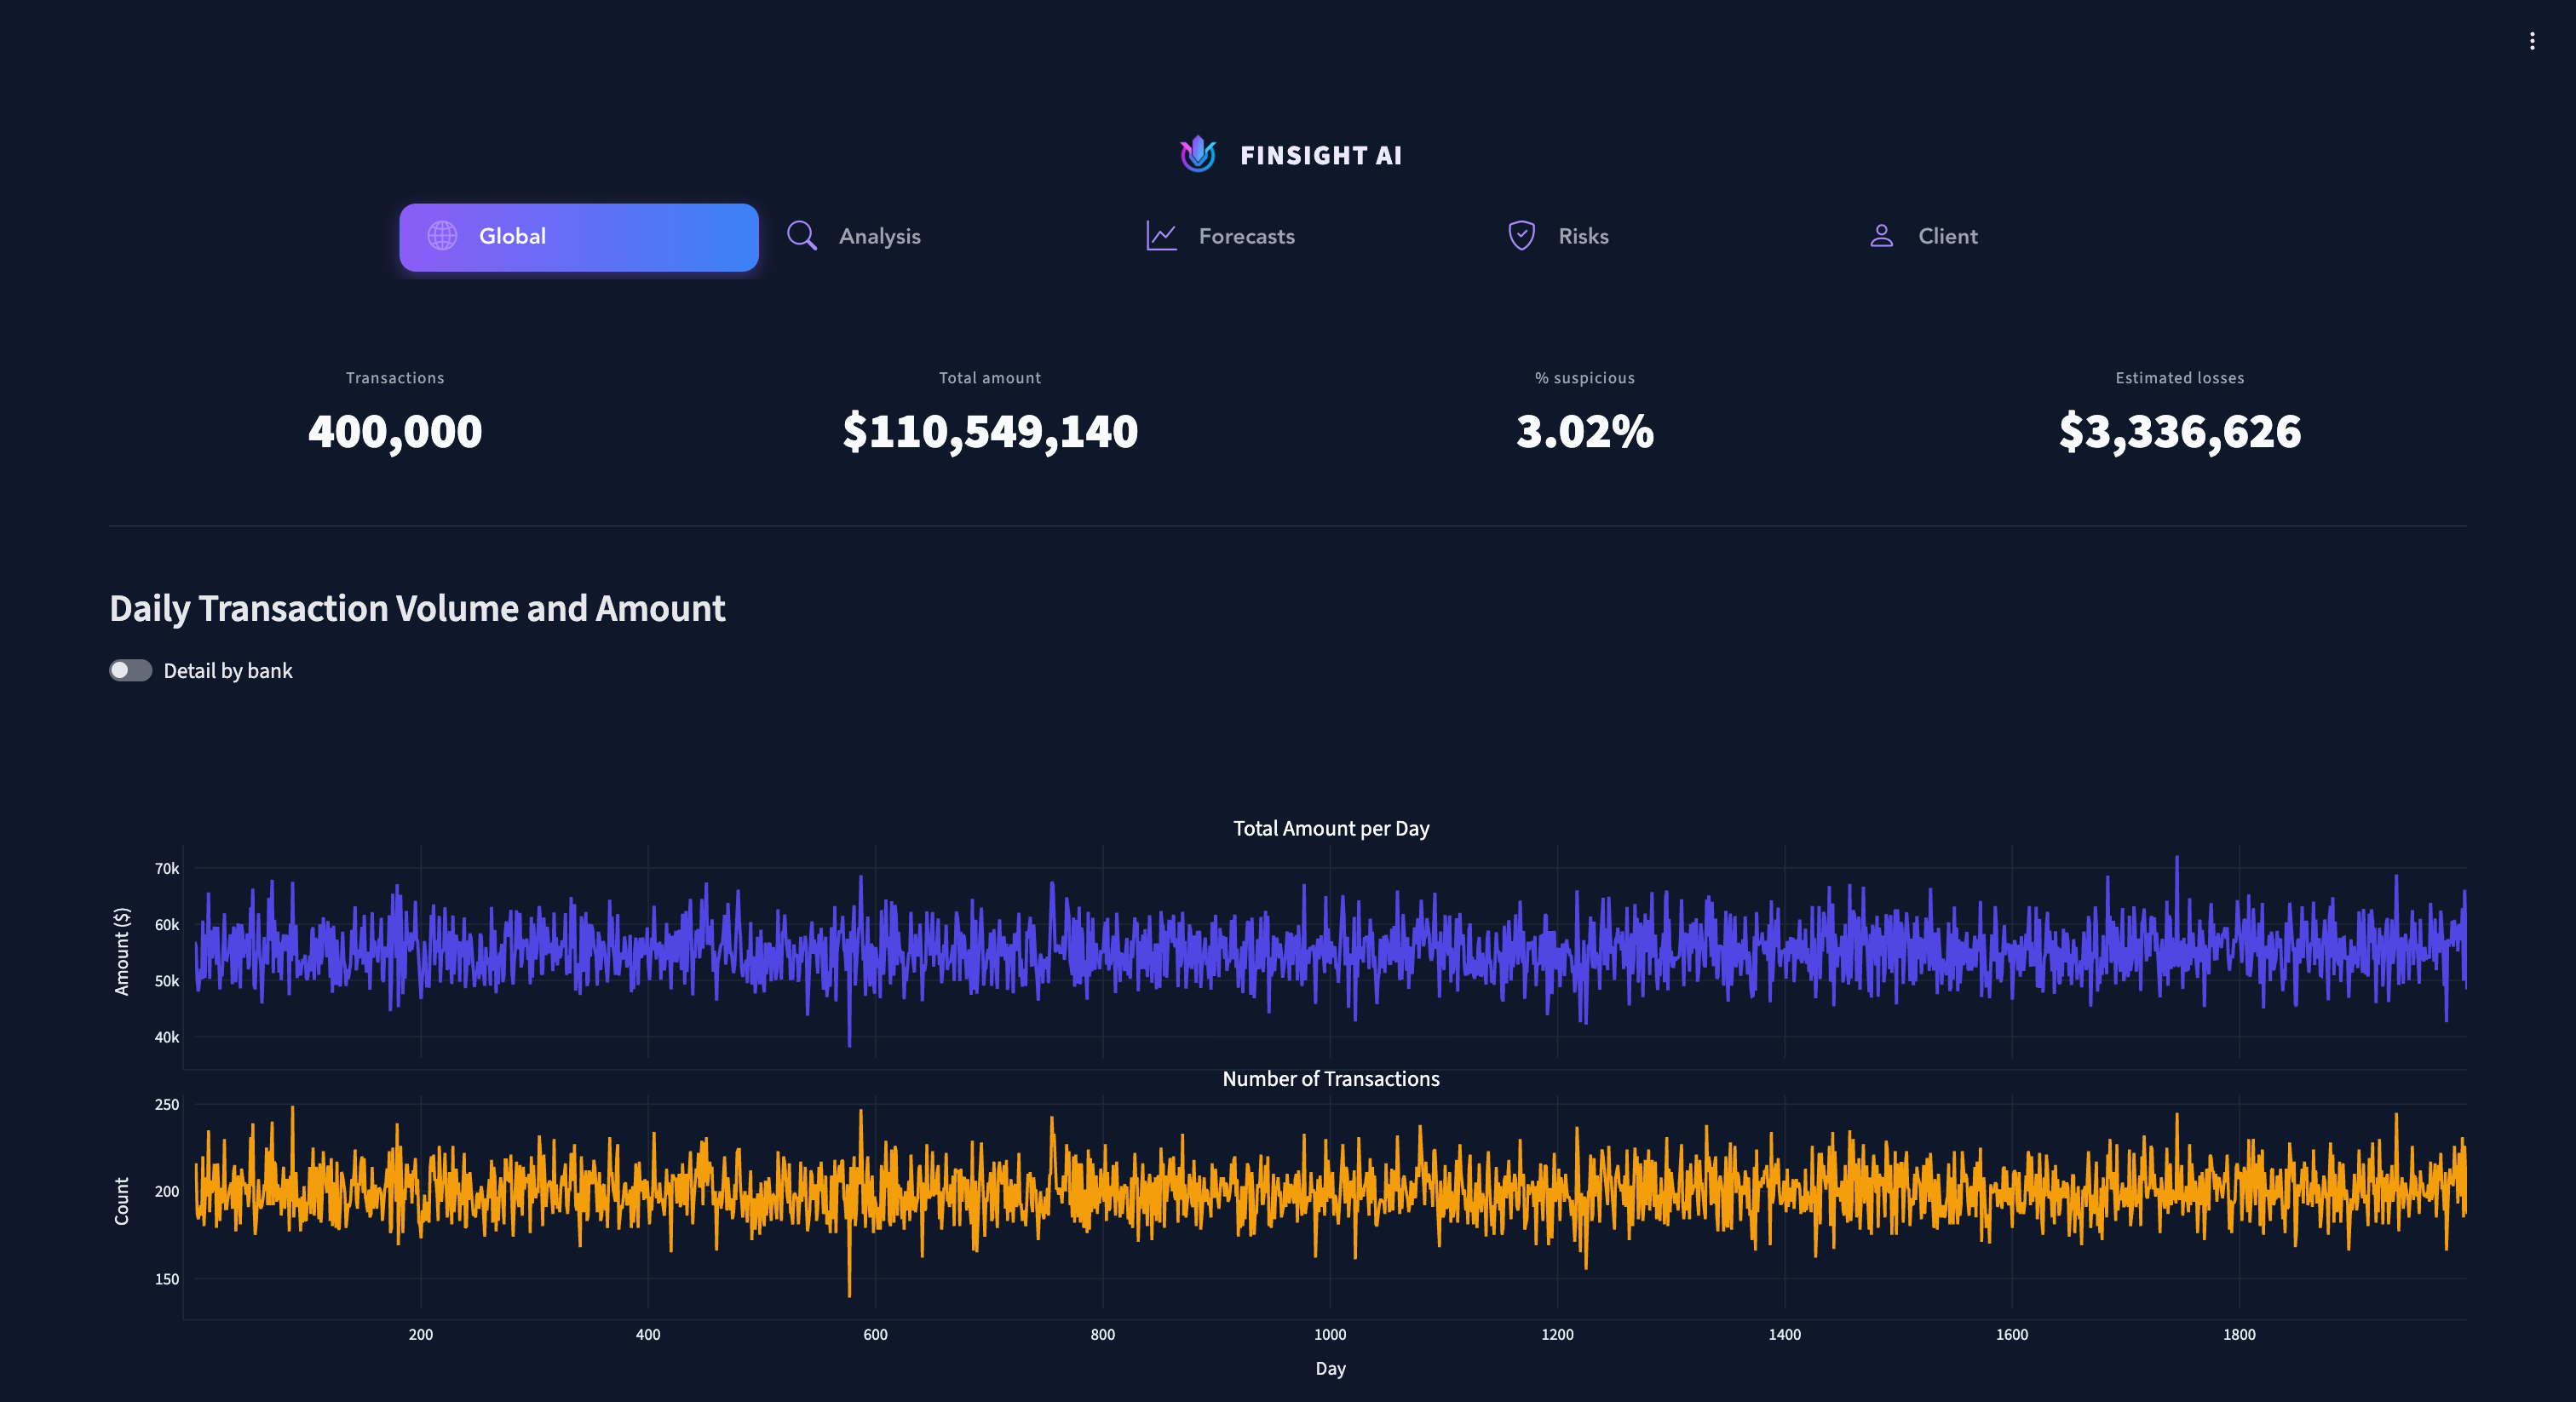Click the Daily Transaction Volume and Amount heading

417,608
